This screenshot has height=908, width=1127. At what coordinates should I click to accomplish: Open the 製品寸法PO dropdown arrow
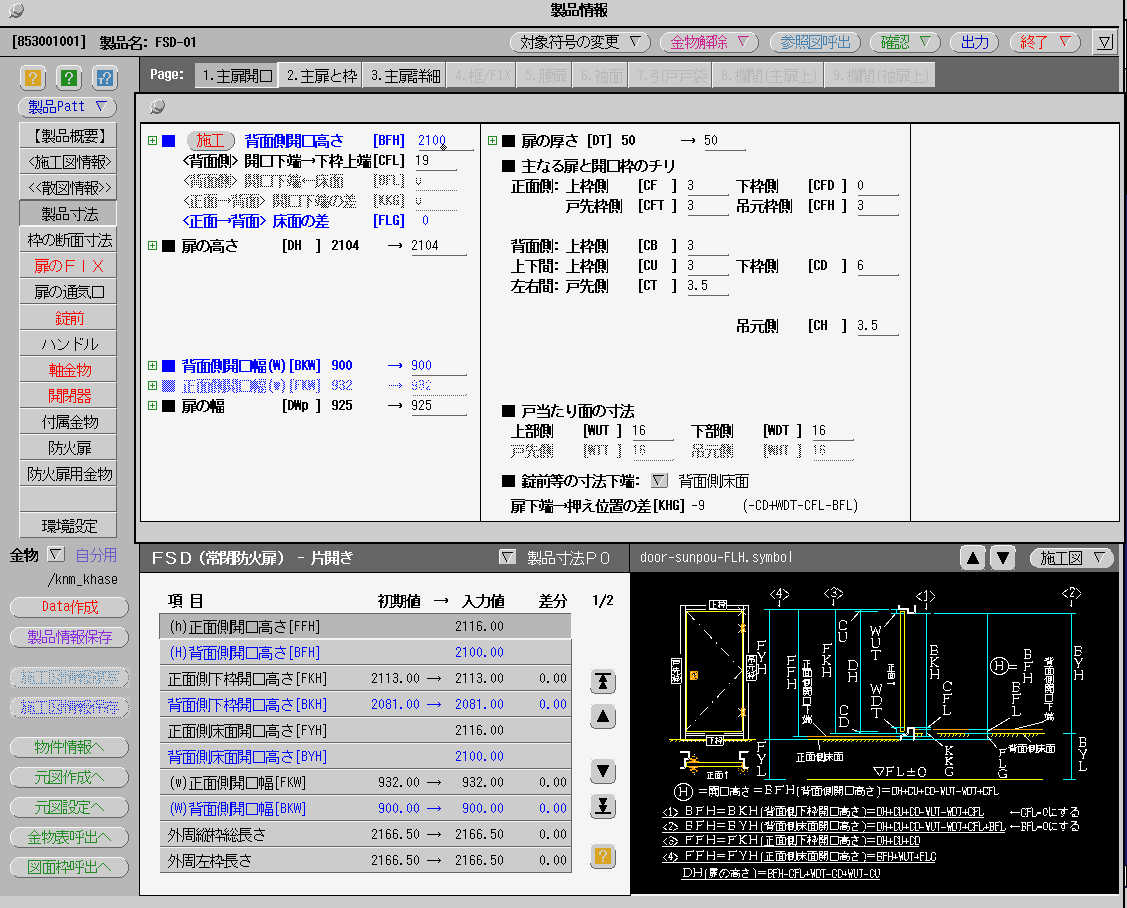pyautogui.click(x=507, y=556)
